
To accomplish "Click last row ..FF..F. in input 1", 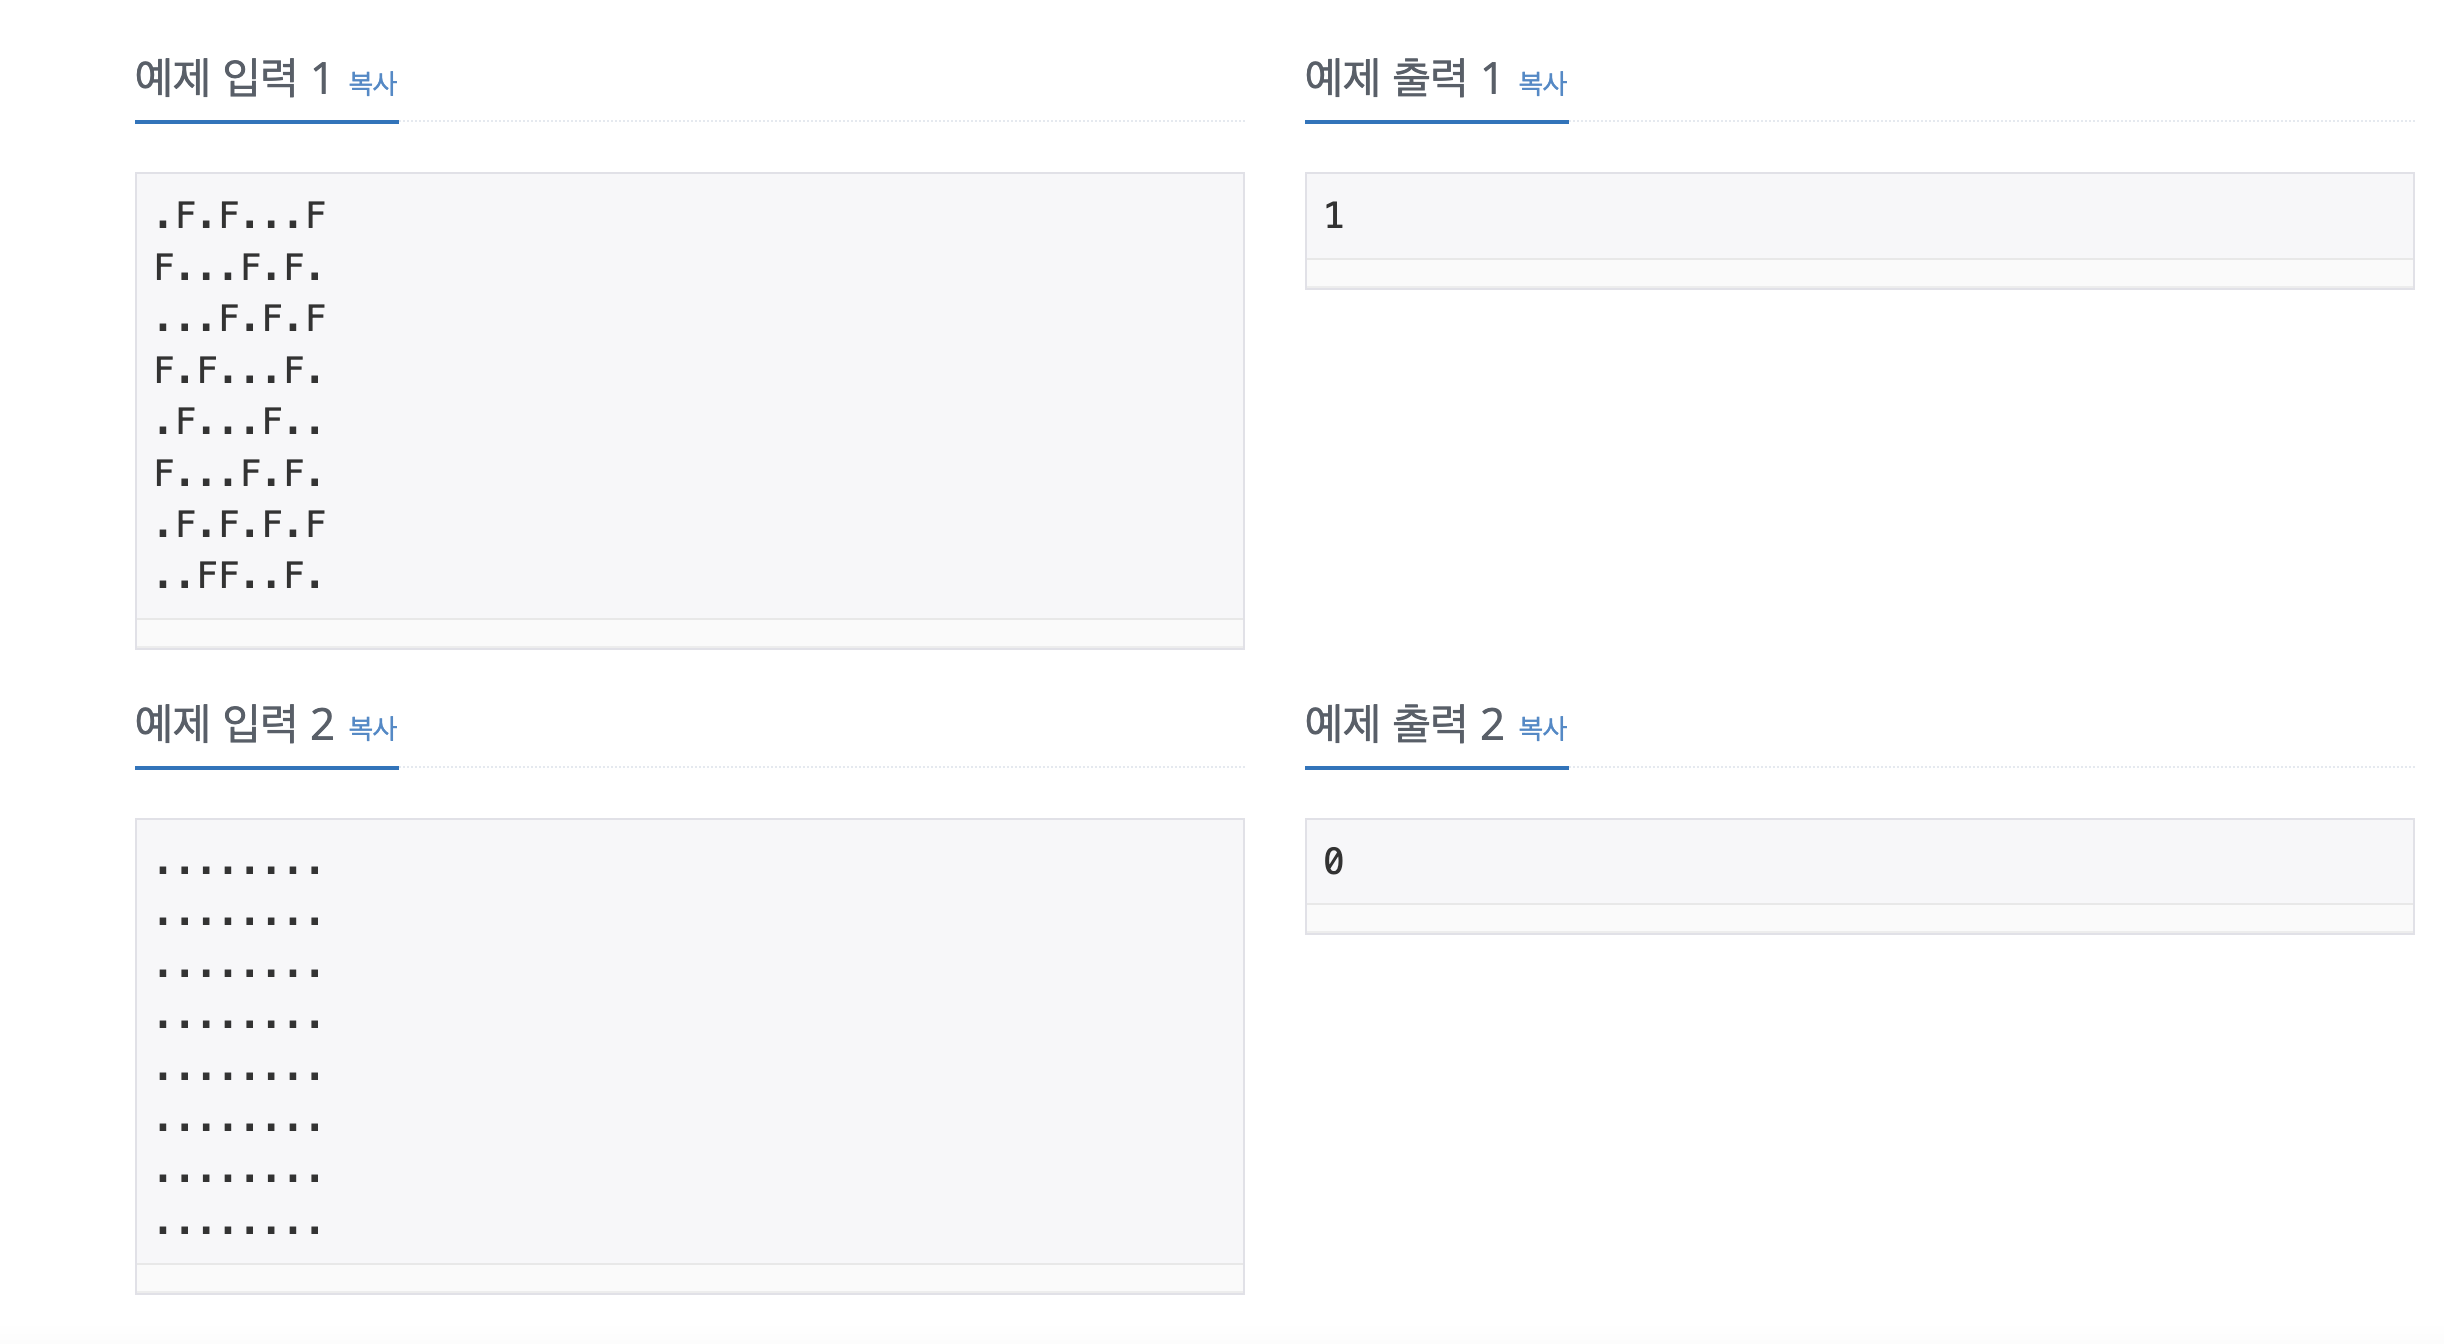I will pyautogui.click(x=240, y=576).
